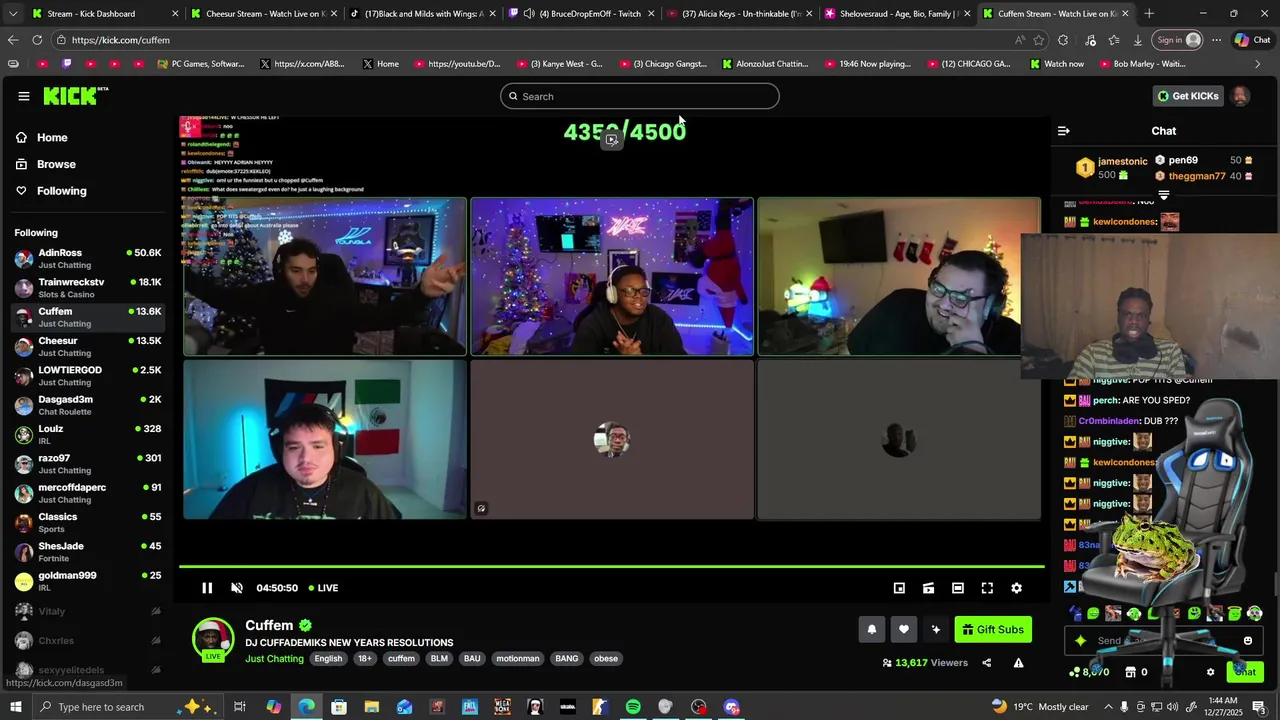Open browser downloads icon
1280x720 pixels.
pos(1138,40)
